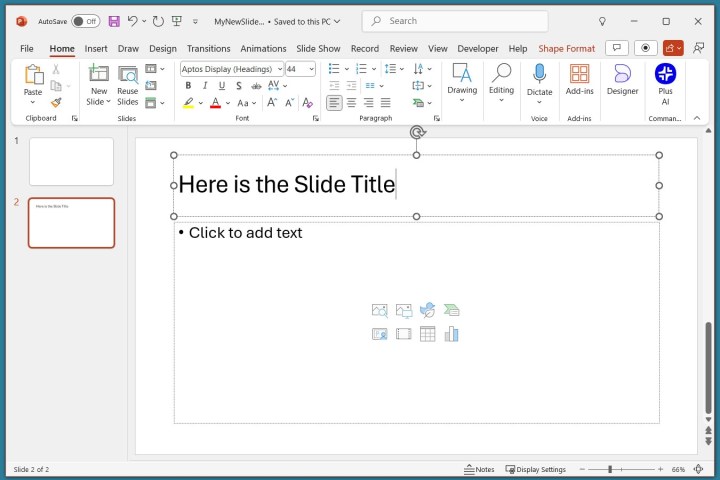Save the presentation using the floppy disk icon
Viewport: 720px width, 480px height.
114,21
